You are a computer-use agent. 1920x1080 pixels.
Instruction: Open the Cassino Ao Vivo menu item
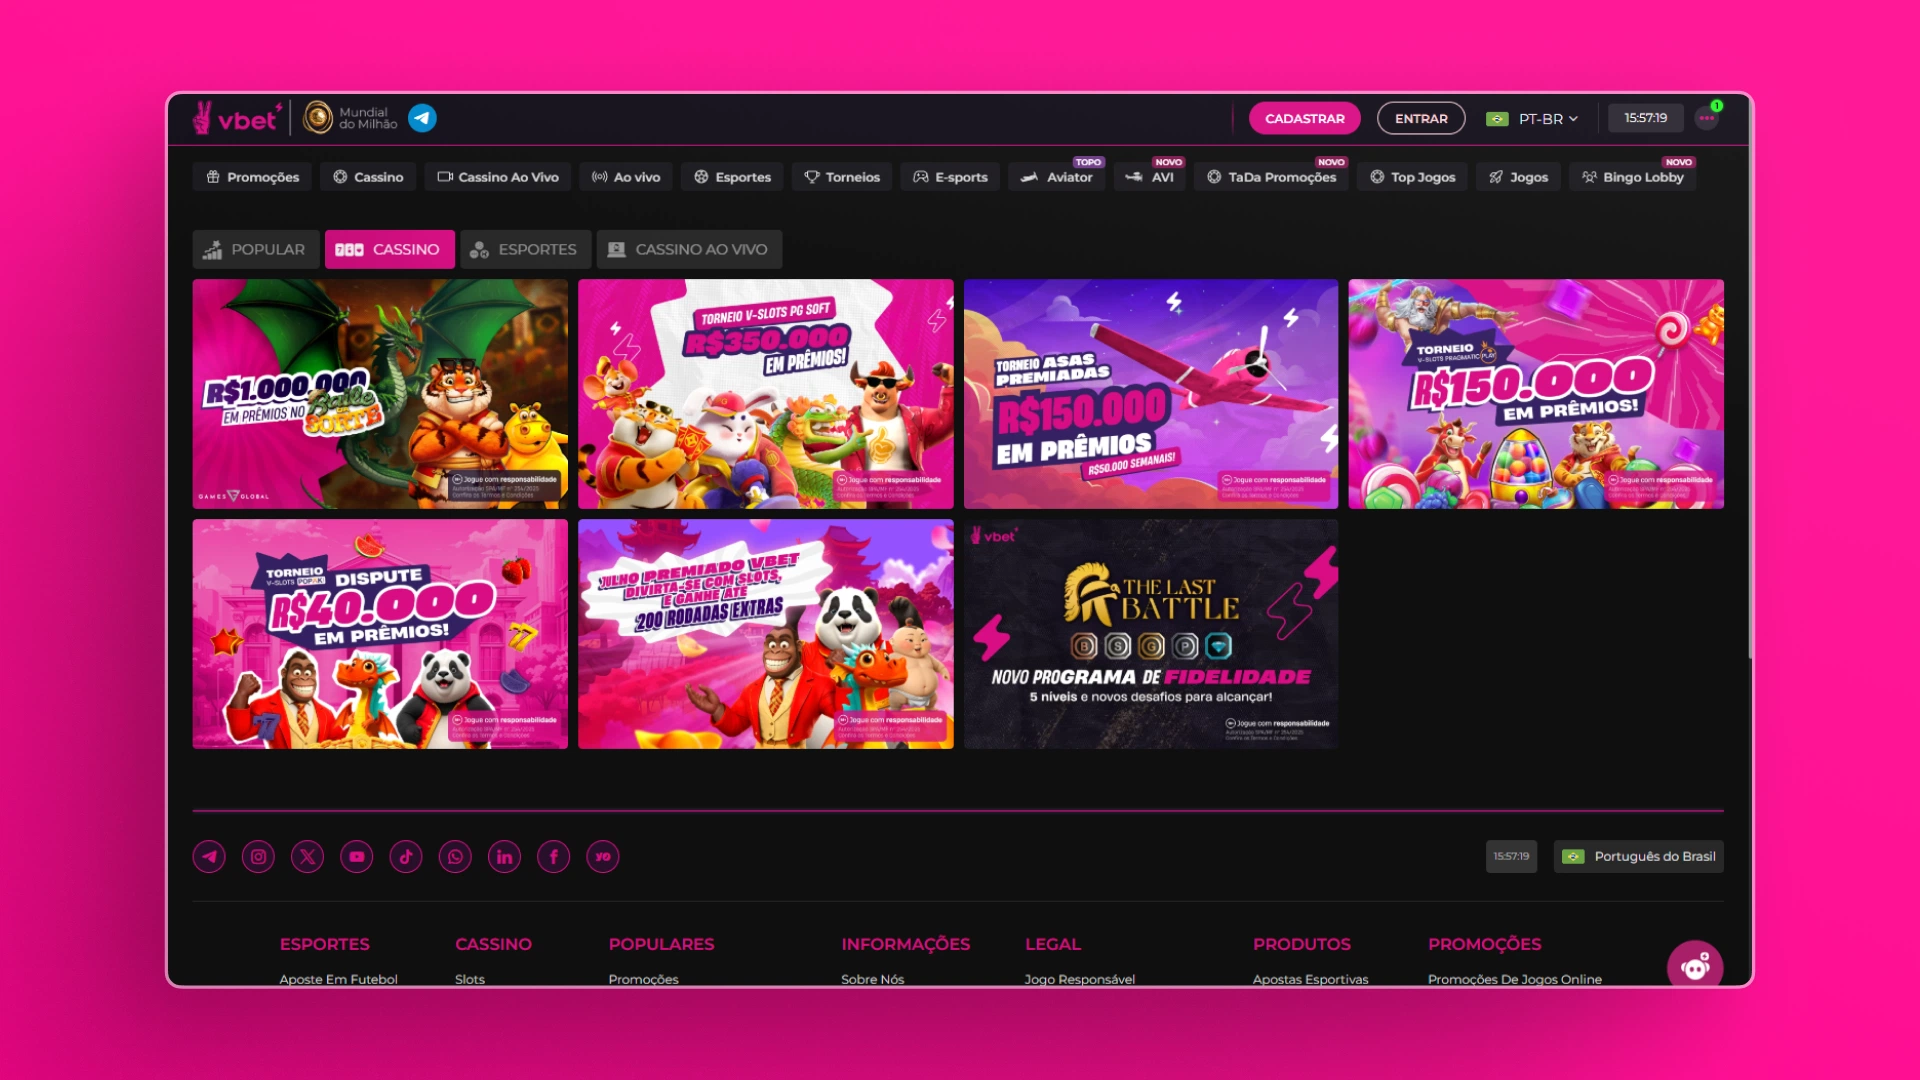click(498, 177)
